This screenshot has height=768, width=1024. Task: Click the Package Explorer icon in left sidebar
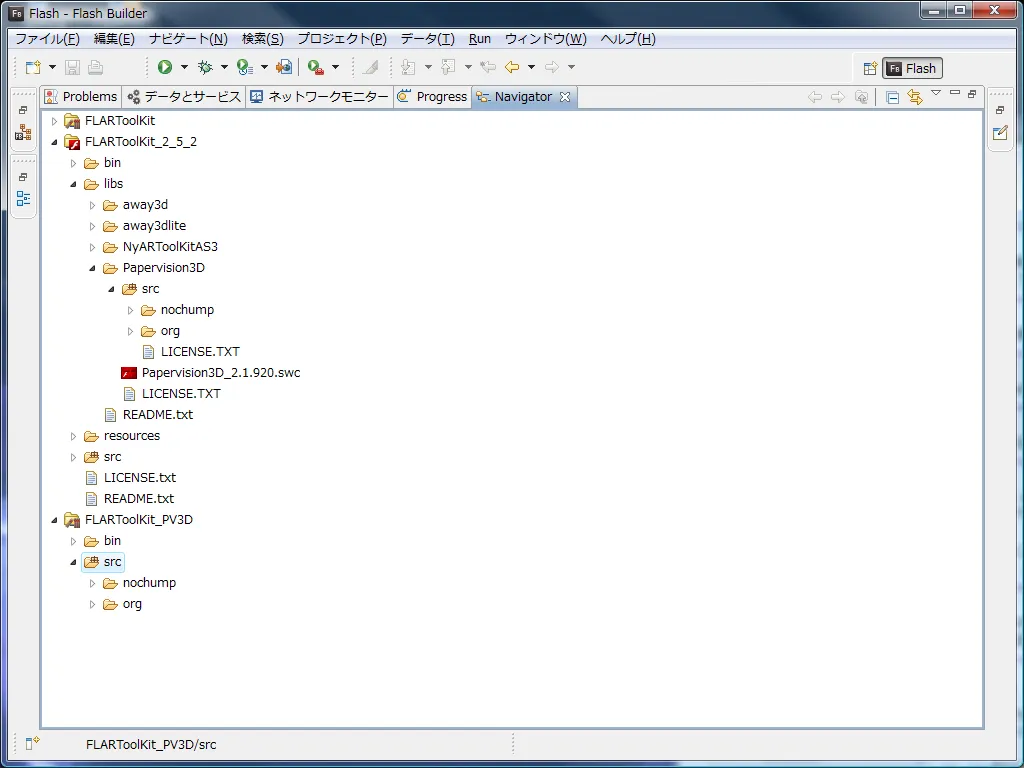pos(24,133)
